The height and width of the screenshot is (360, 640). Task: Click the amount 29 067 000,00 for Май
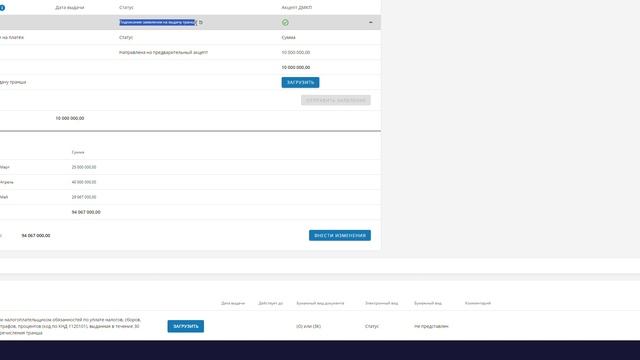pyautogui.click(x=84, y=197)
